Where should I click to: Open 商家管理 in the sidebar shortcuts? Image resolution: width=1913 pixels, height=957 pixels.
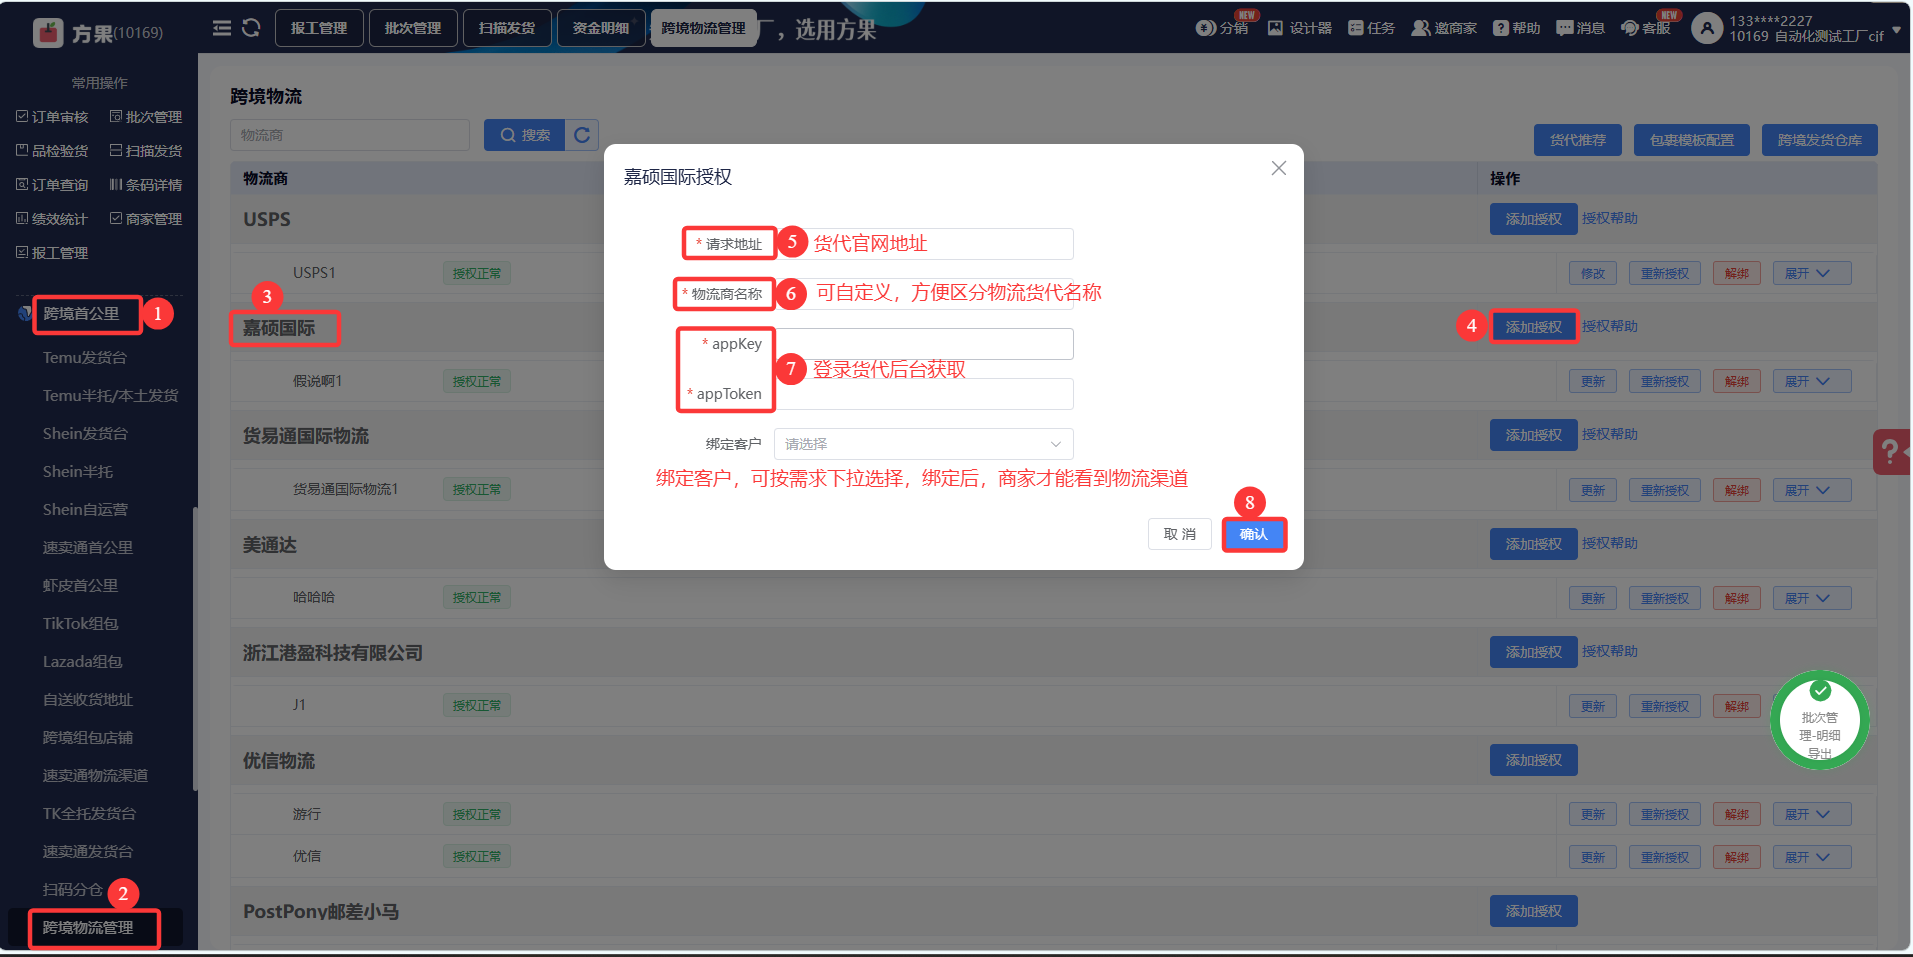pyautogui.click(x=146, y=219)
